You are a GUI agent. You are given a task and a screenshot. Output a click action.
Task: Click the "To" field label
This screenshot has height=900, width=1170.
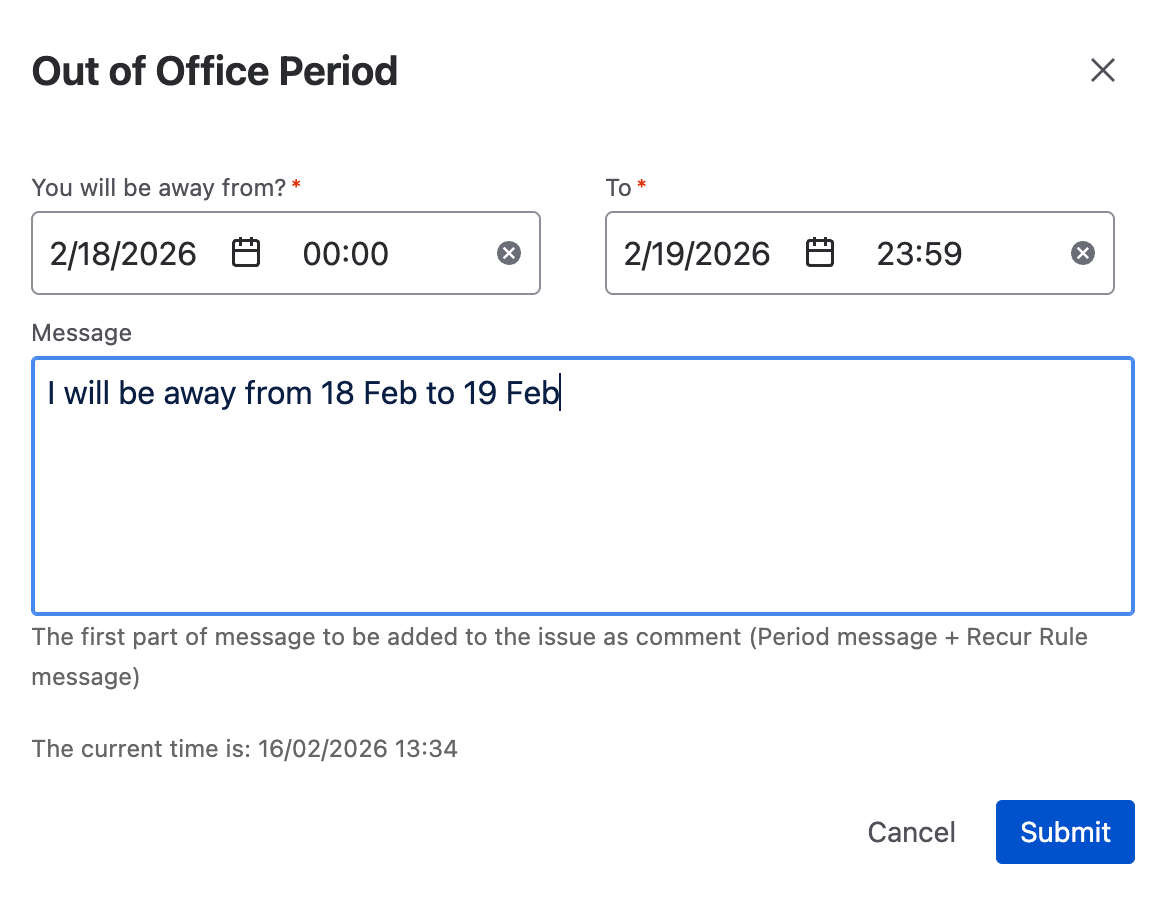618,188
